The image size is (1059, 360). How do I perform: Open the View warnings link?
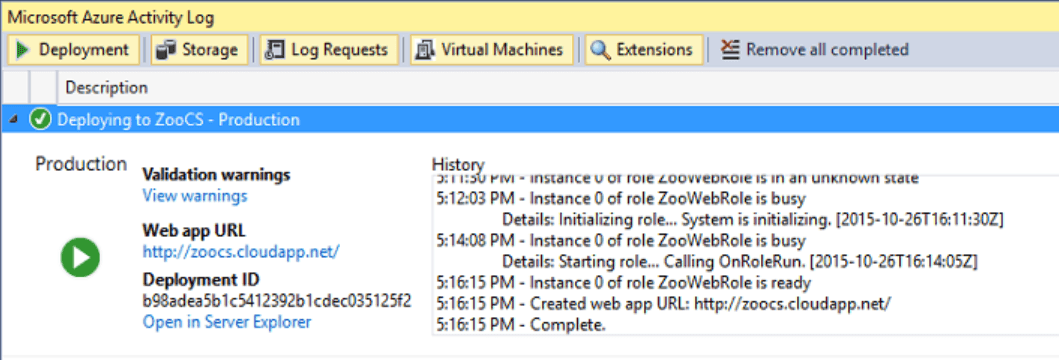tap(195, 196)
